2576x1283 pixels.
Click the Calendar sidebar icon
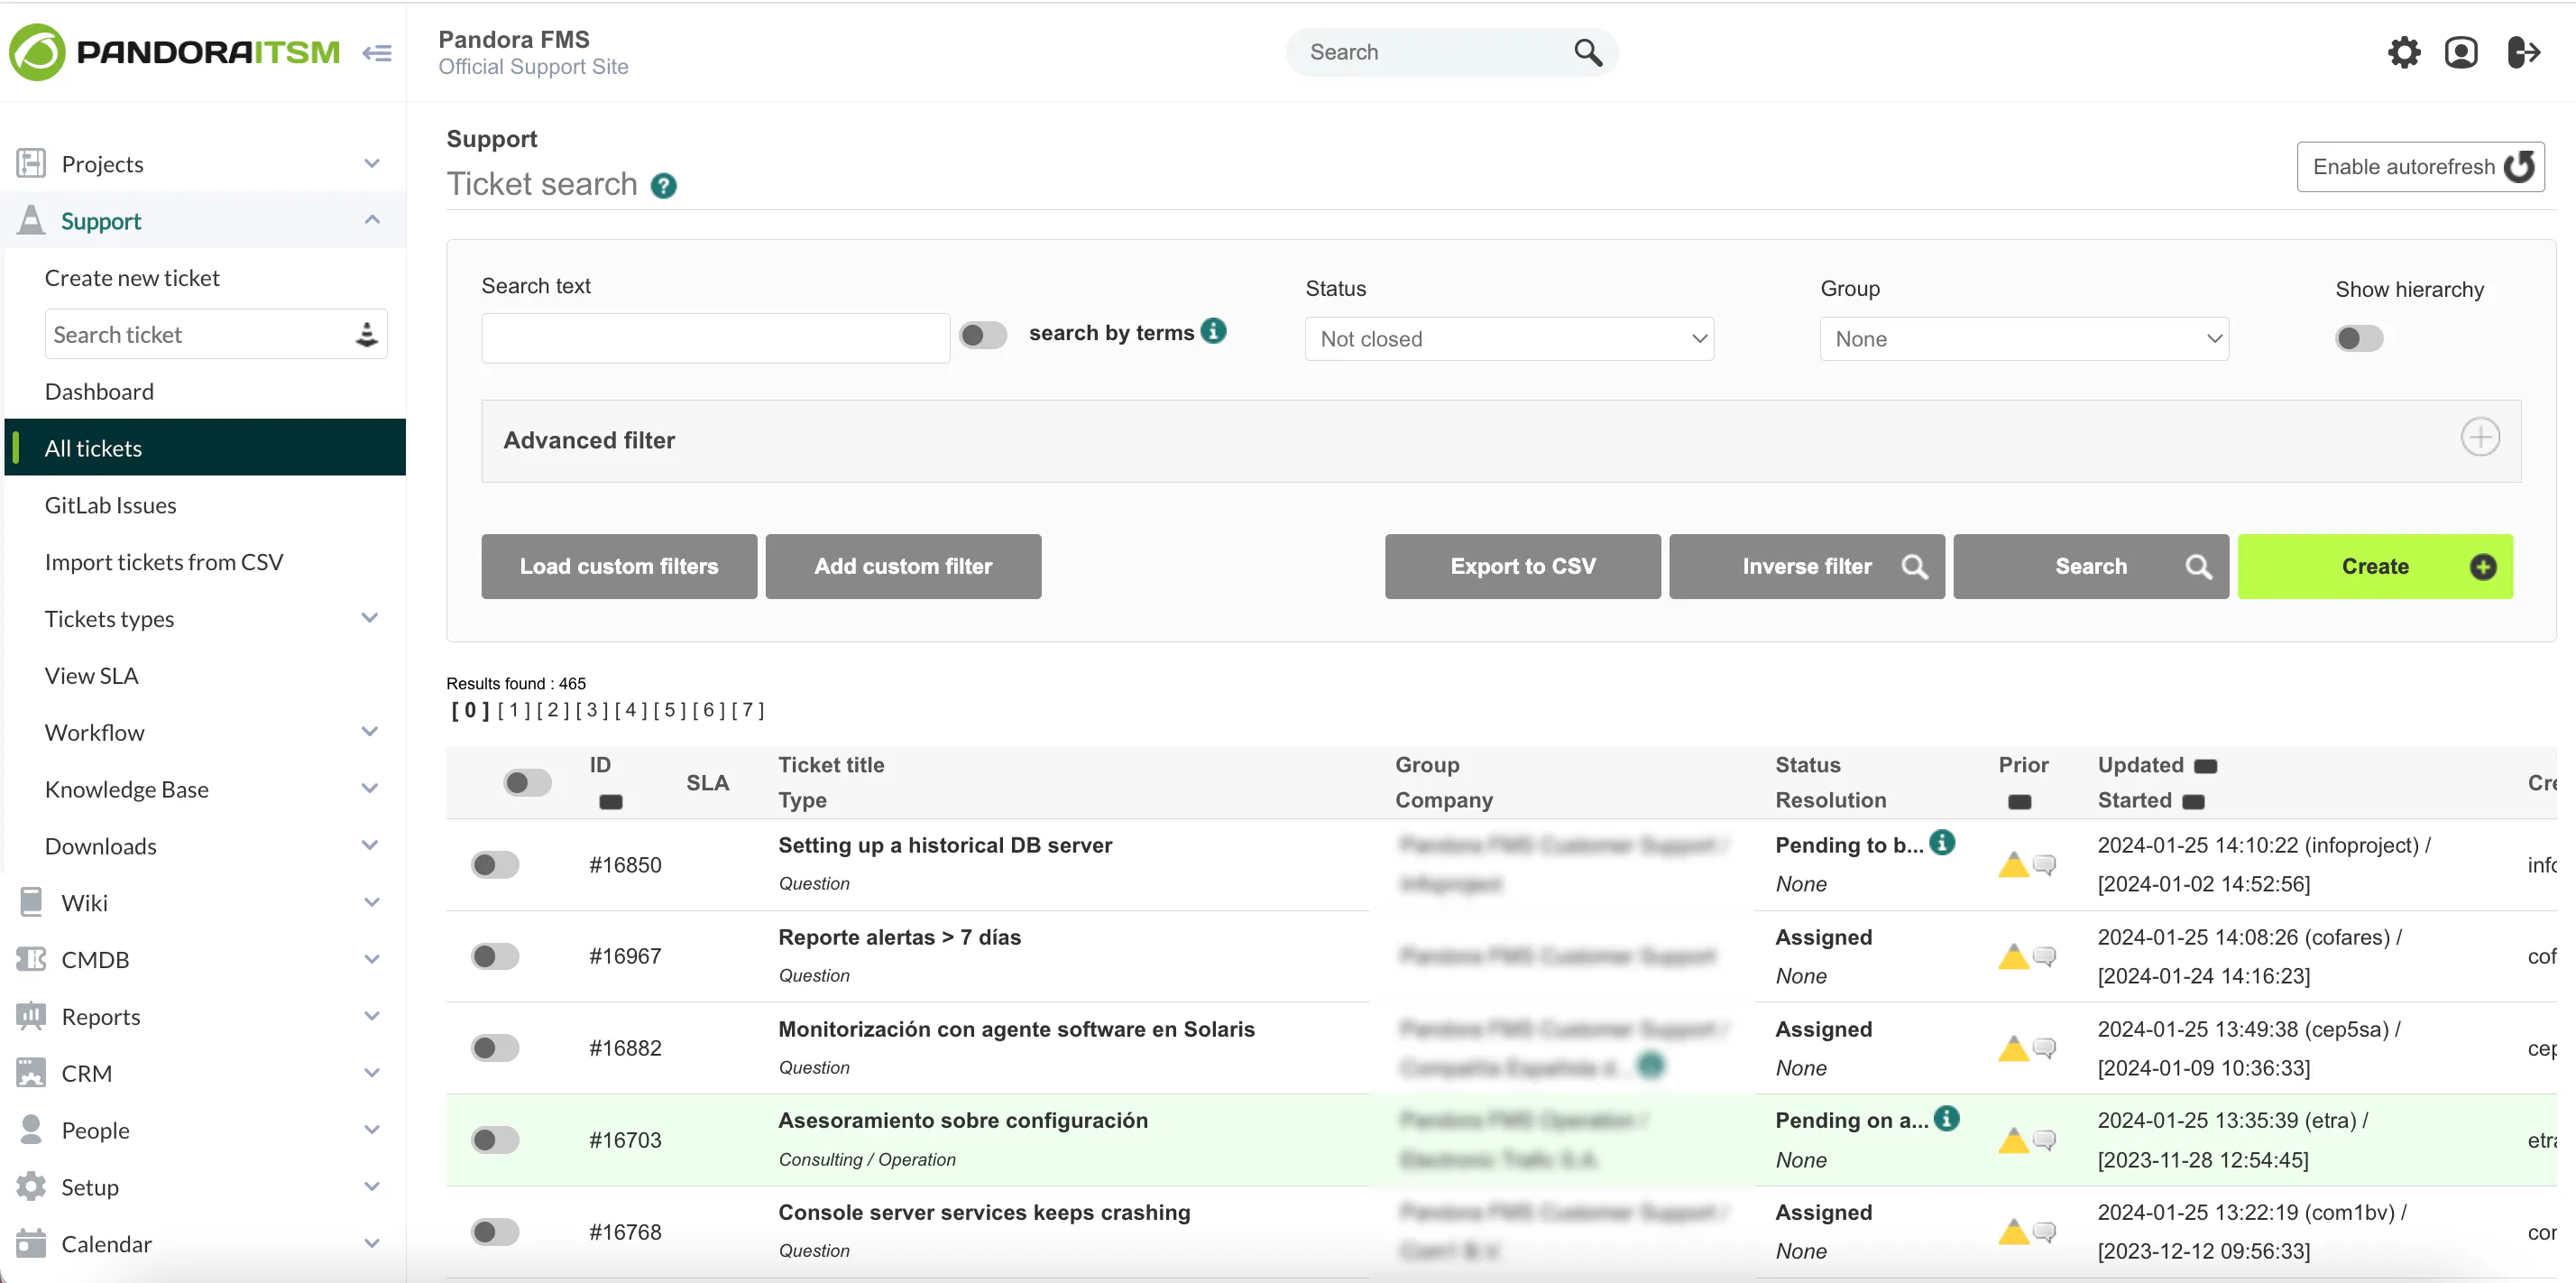tap(31, 1243)
